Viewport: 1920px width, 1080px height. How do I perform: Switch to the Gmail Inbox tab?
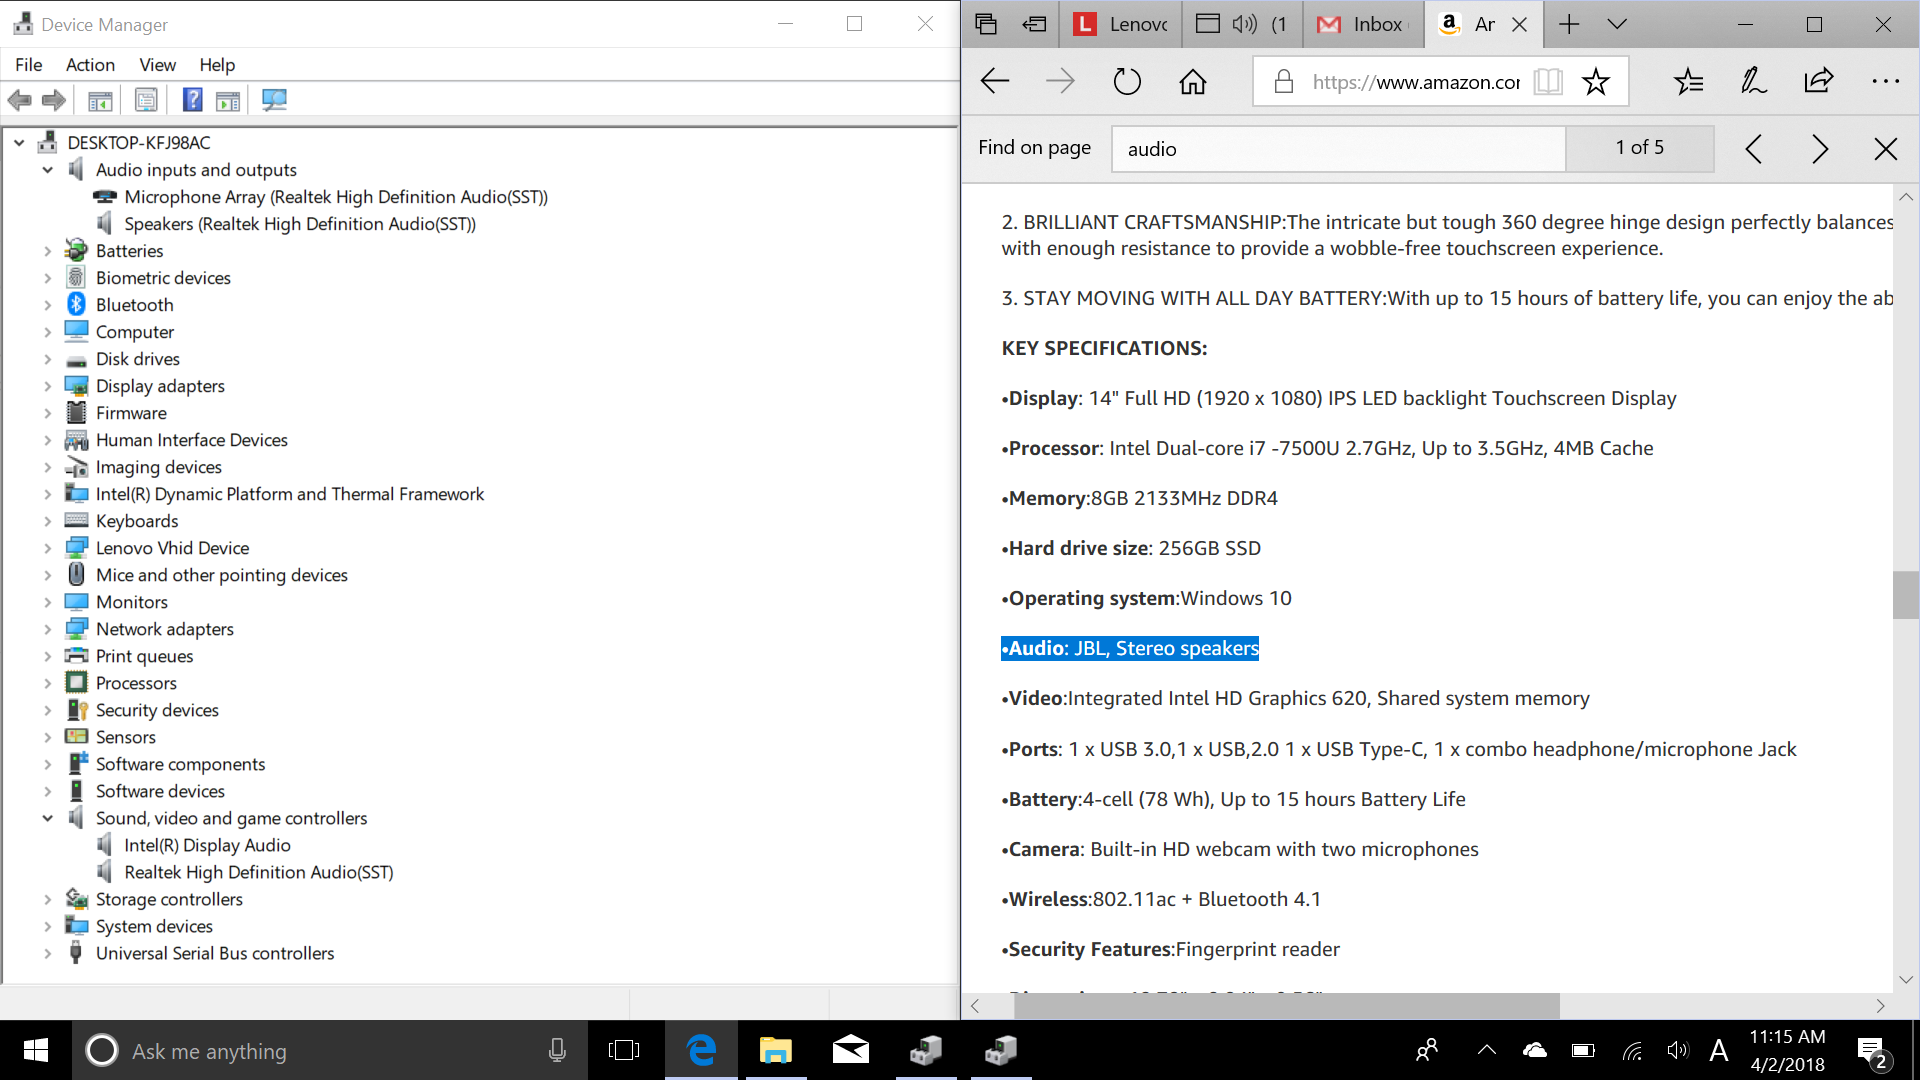(x=1364, y=24)
